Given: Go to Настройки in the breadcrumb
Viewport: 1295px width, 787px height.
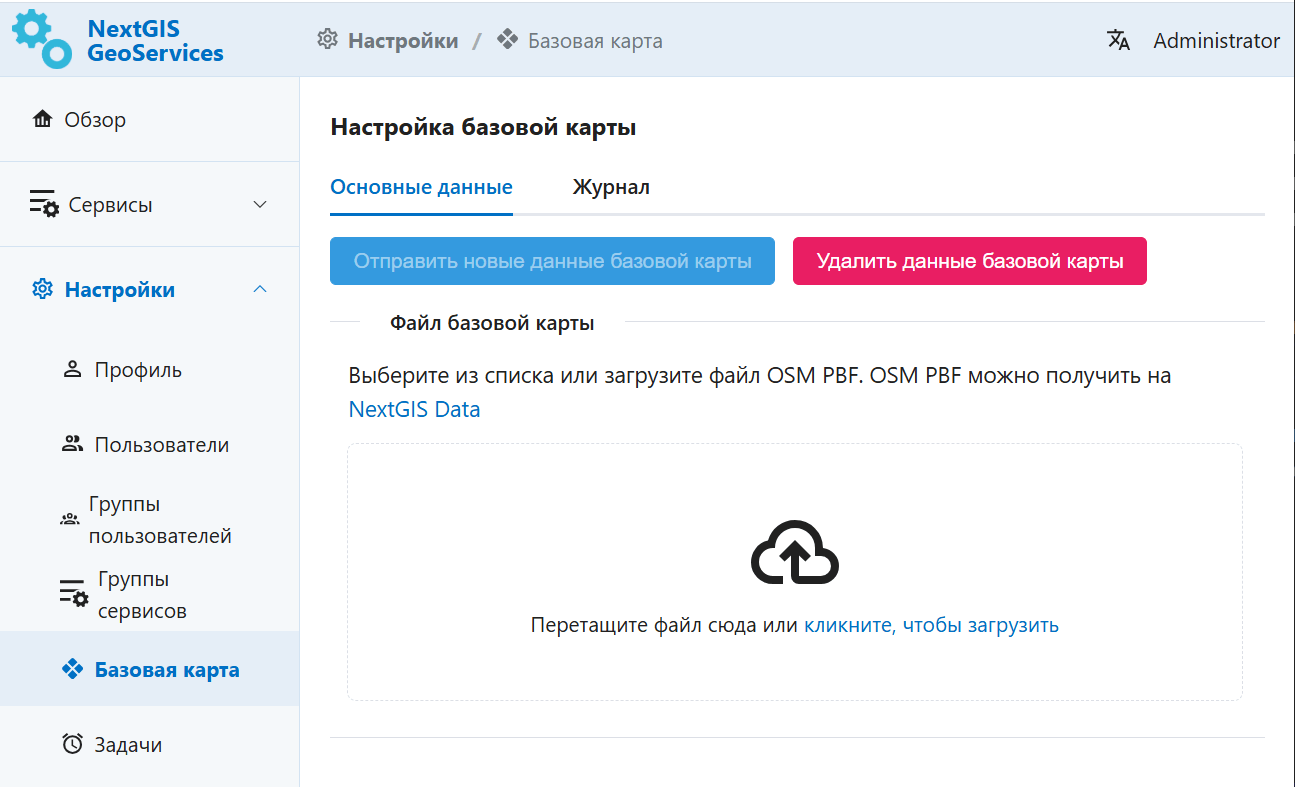Looking at the screenshot, I should pyautogui.click(x=402, y=41).
